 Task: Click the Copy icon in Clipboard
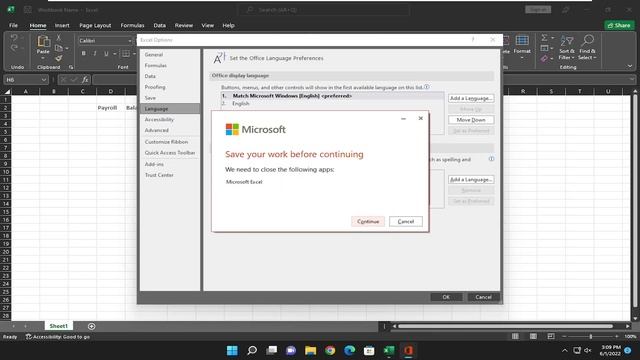[59, 48]
